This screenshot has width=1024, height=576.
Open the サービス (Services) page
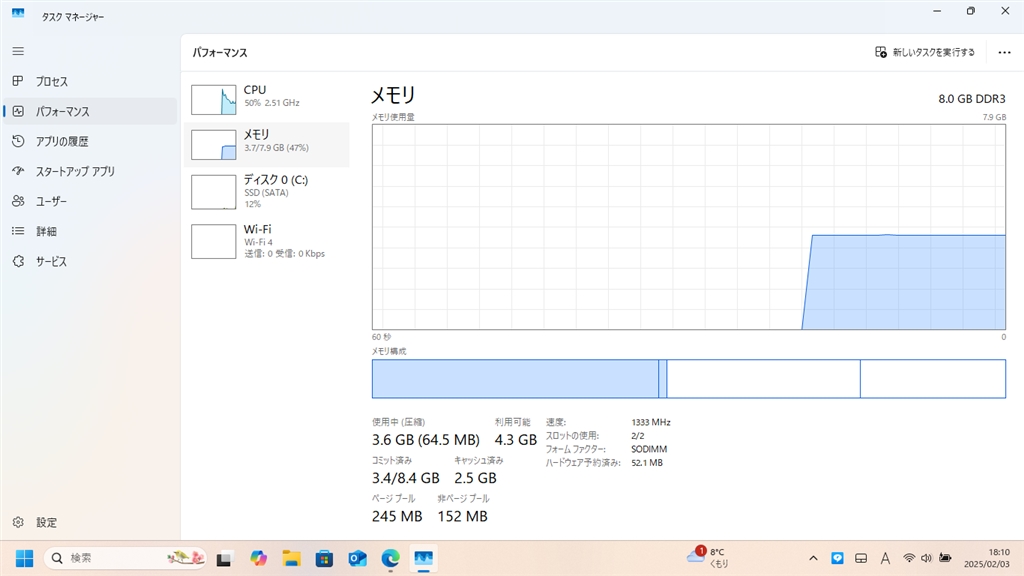(x=90, y=261)
